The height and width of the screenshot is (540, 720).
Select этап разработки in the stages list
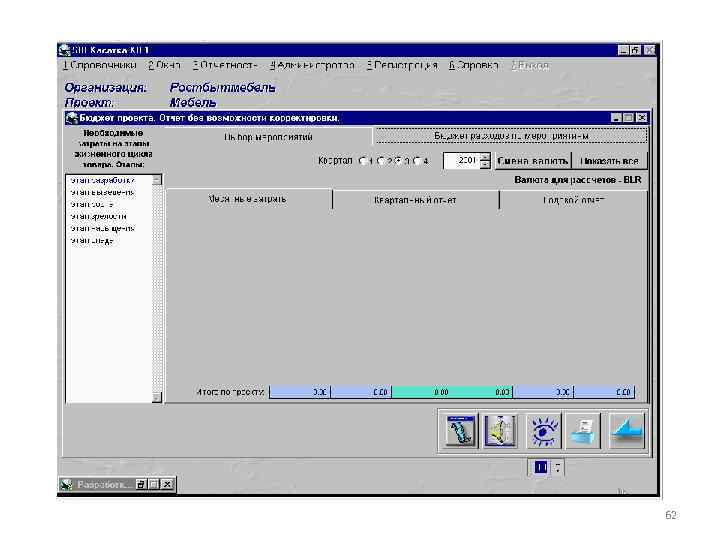tap(102, 180)
